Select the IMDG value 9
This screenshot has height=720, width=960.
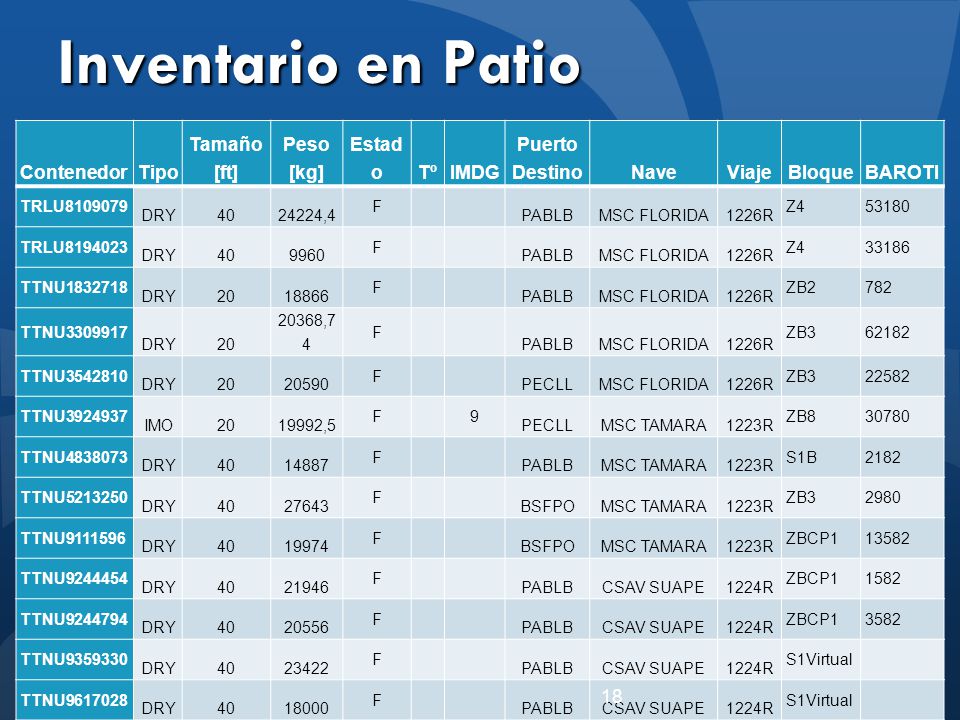click(474, 416)
